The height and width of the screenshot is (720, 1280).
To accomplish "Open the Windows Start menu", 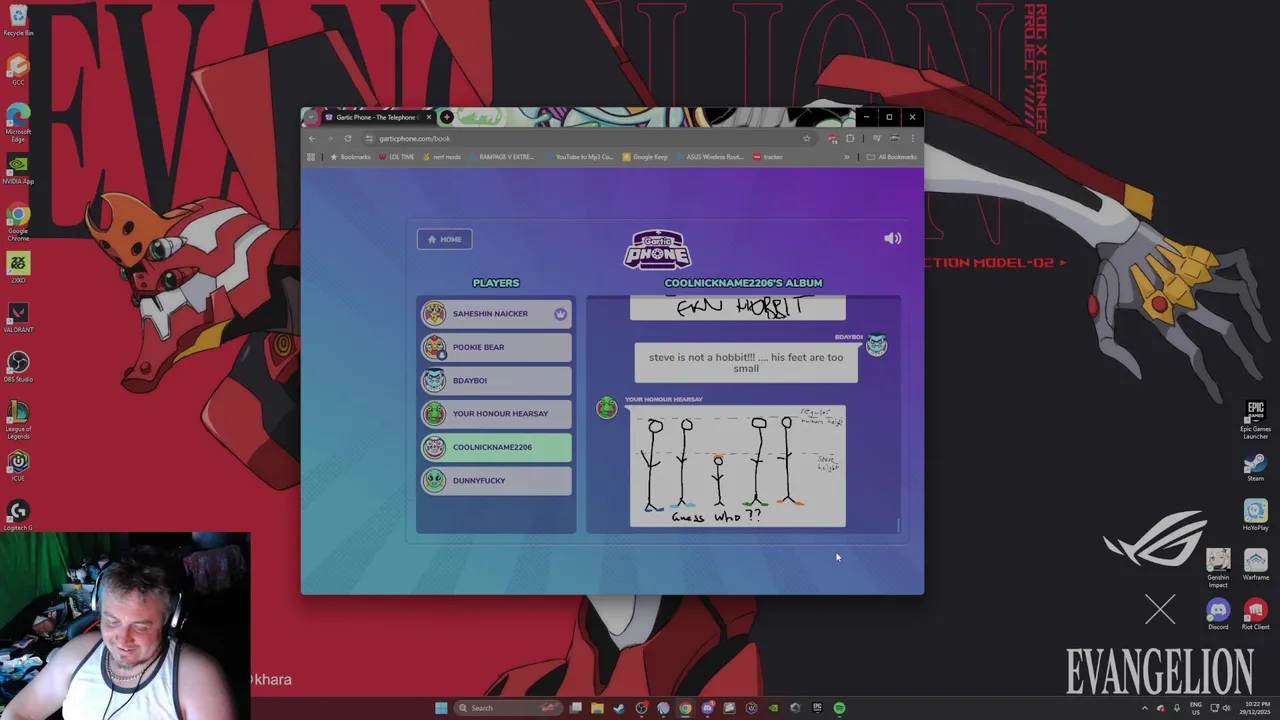I will click(441, 708).
